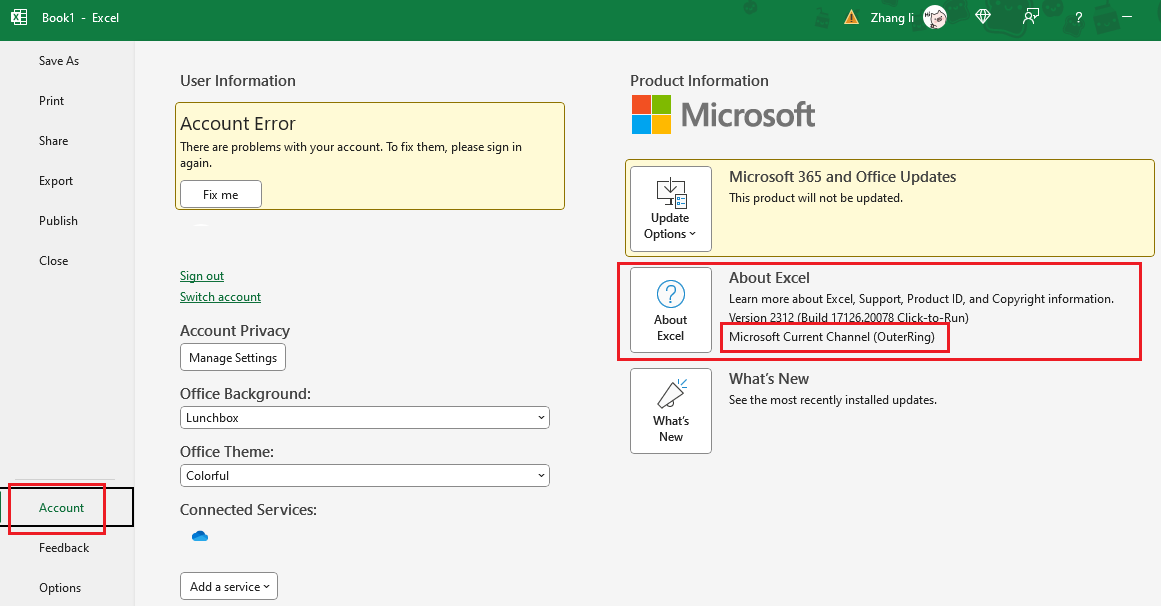
Task: Click the Account Error heading
Action: pyautogui.click(x=238, y=123)
